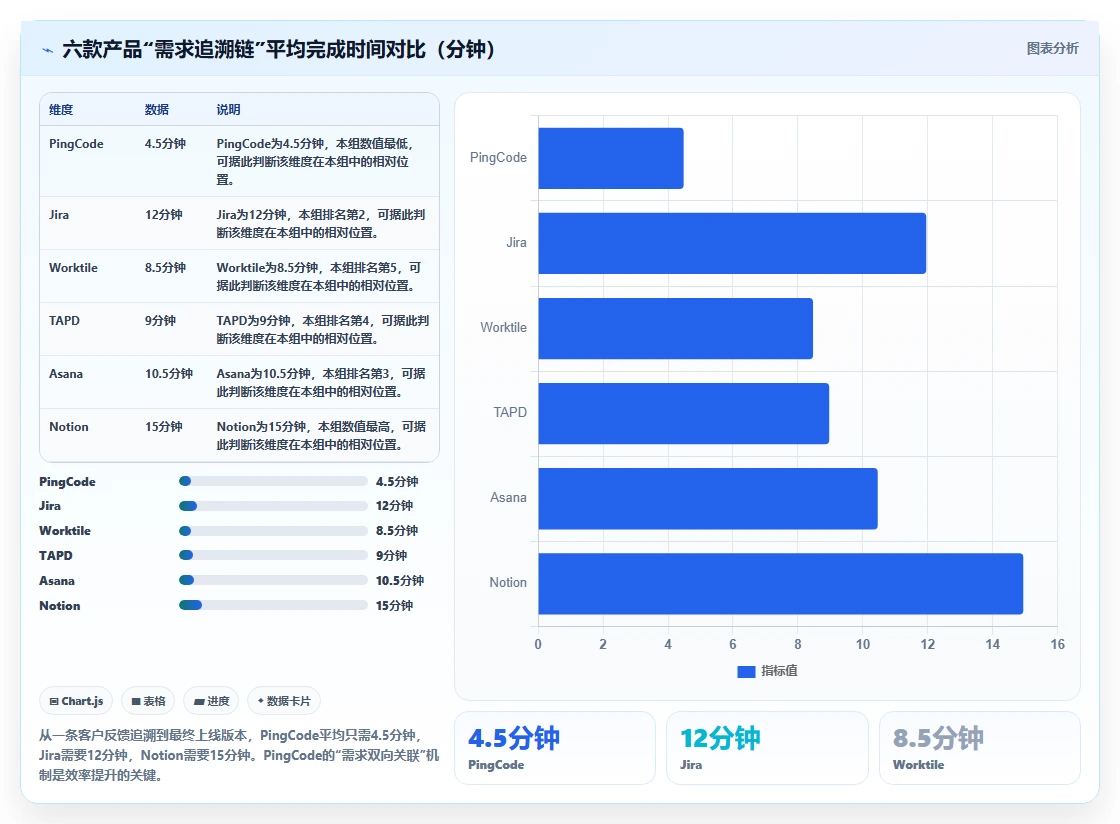Image resolution: width=1120 pixels, height=824 pixels.
Task: Click the Worktile bar in chart
Action: 676,328
